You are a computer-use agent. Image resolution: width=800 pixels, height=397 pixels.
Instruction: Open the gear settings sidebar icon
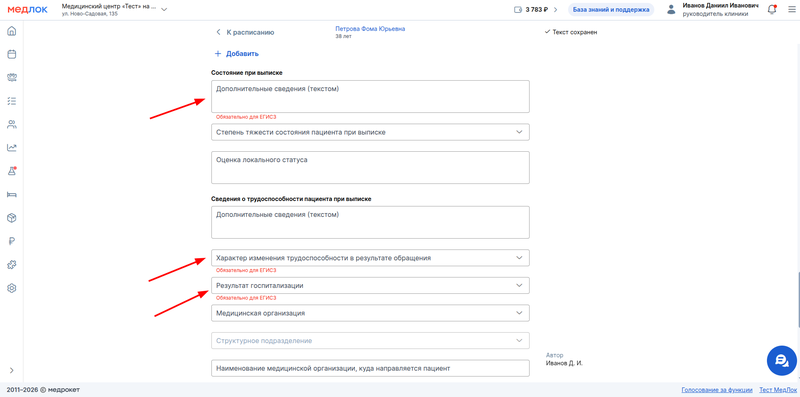click(x=12, y=288)
